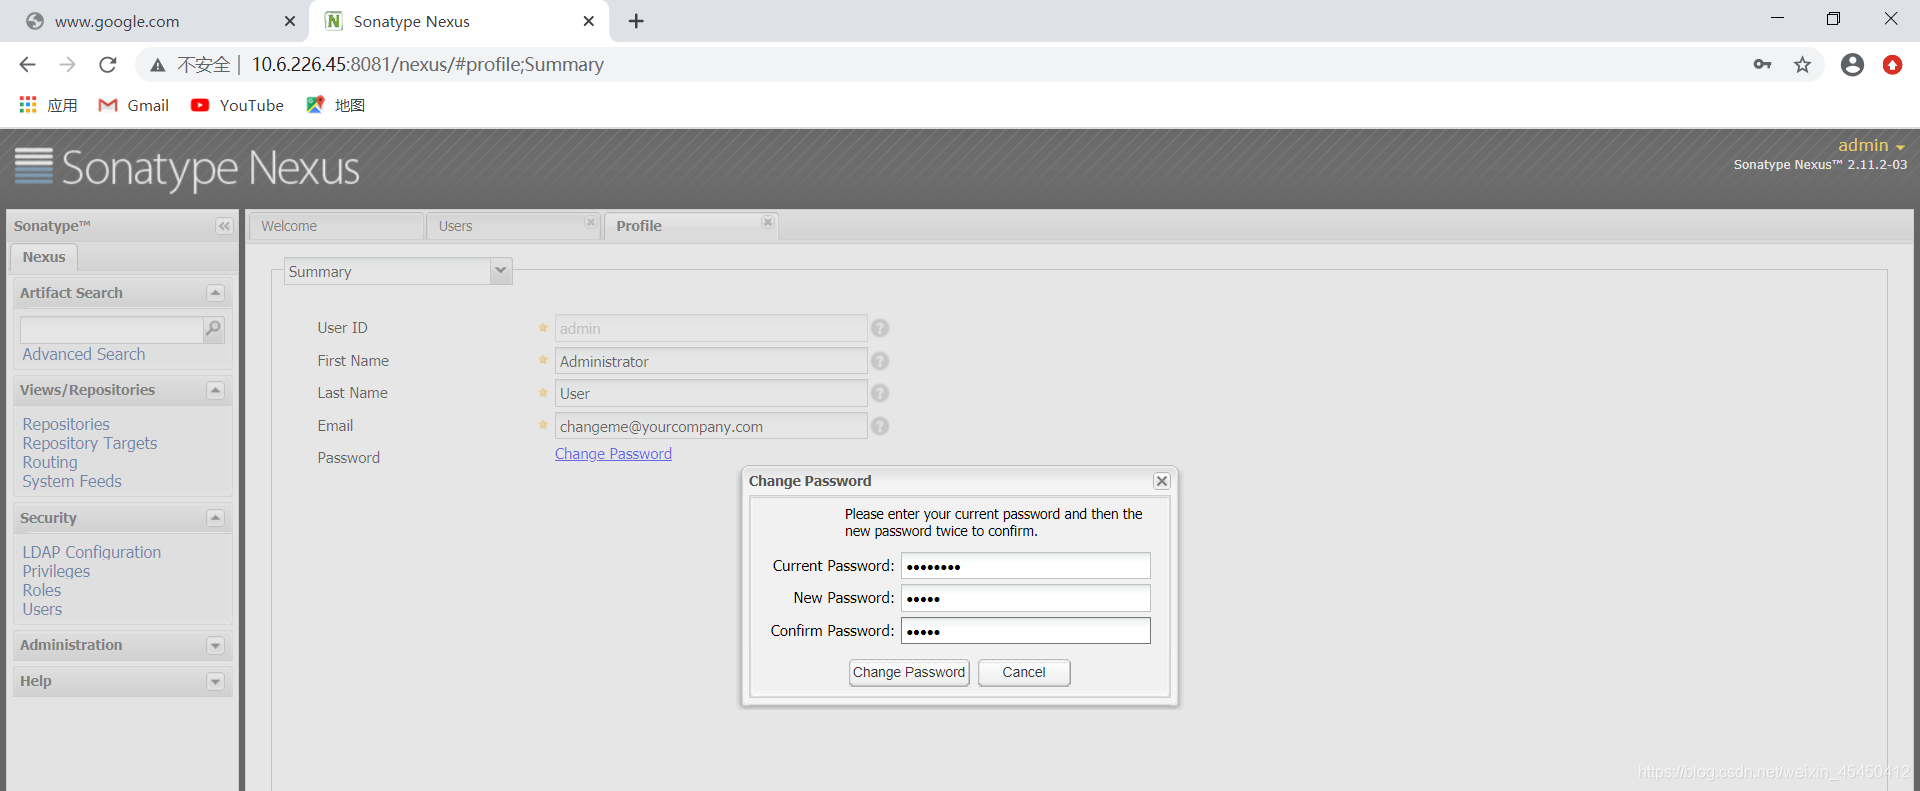Open the Repository Targets link

click(x=90, y=443)
